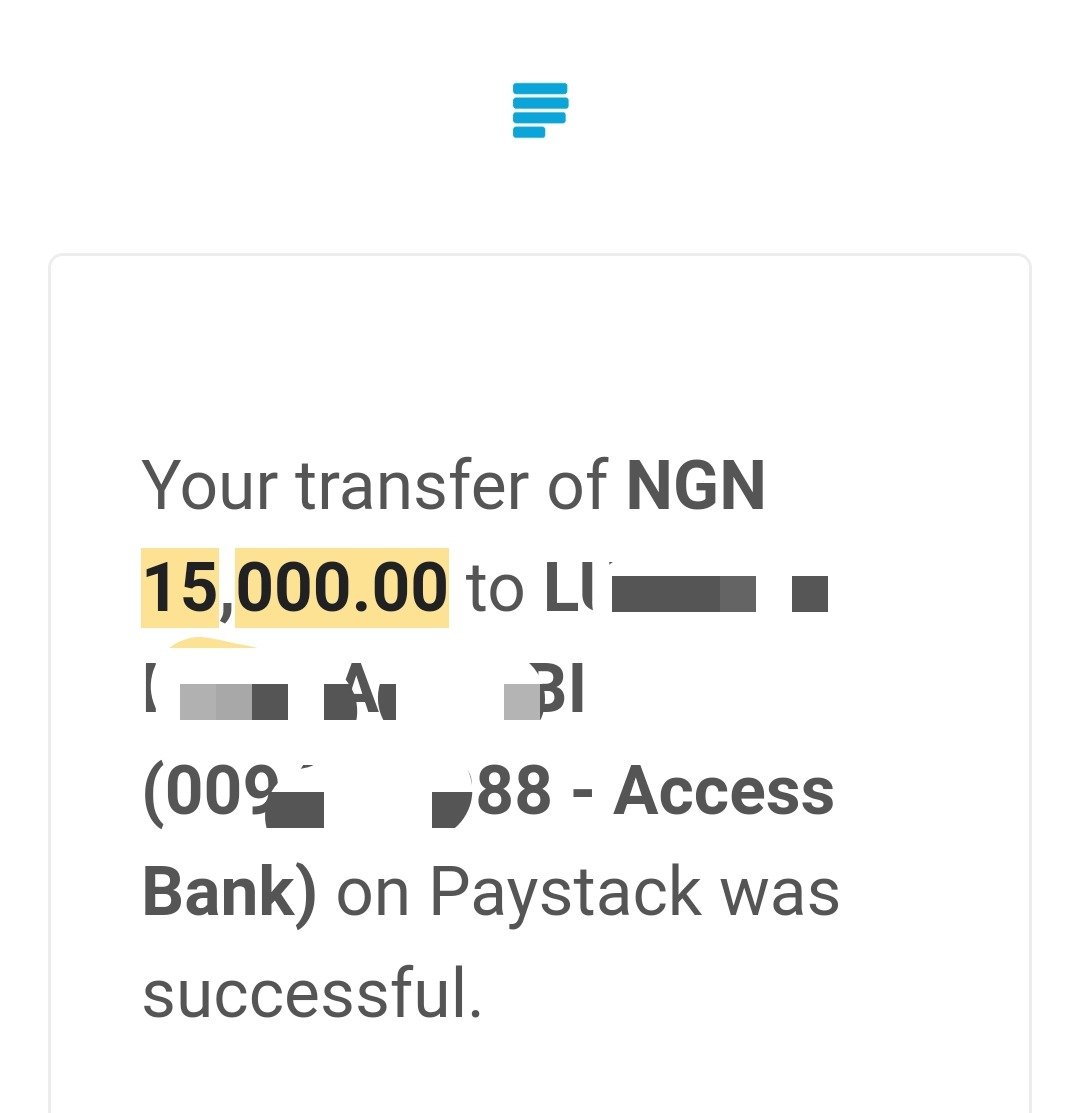Click the bold word Access
This screenshot has height=1113, width=1080.
tap(723, 790)
